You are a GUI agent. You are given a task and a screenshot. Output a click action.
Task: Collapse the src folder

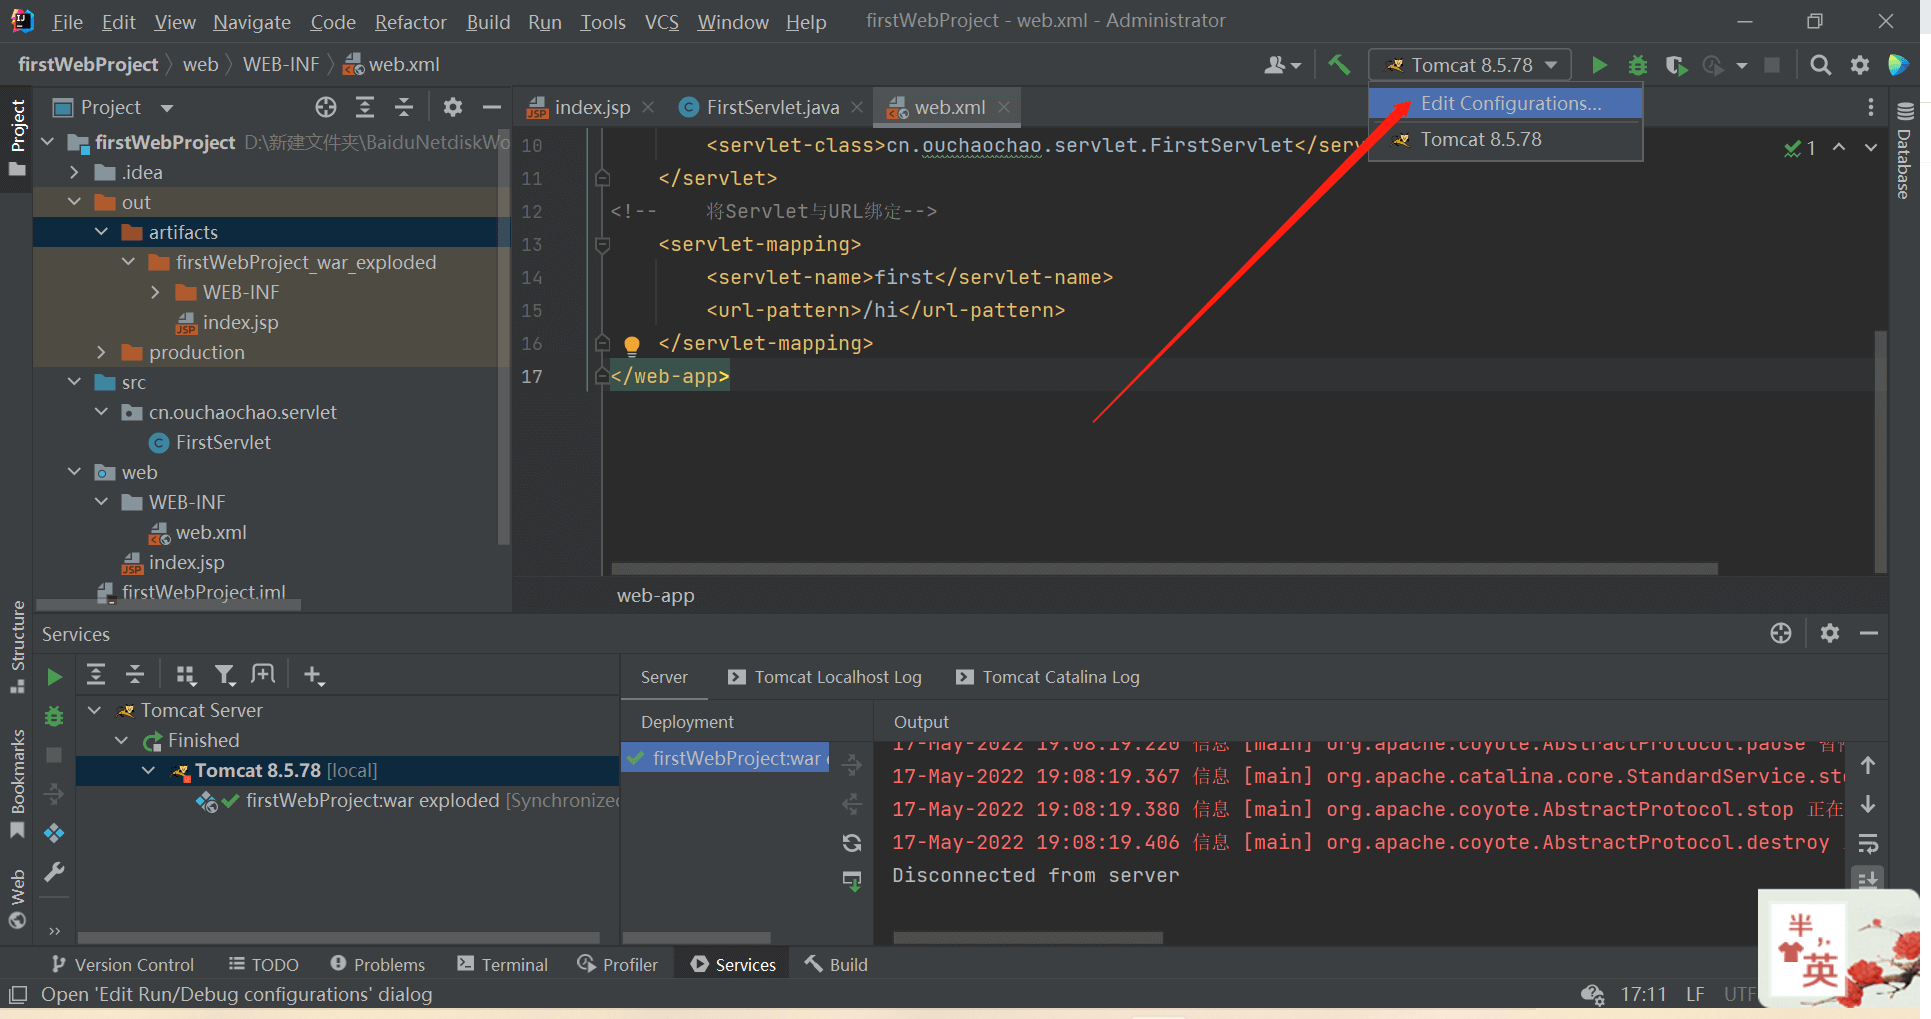pyautogui.click(x=74, y=382)
